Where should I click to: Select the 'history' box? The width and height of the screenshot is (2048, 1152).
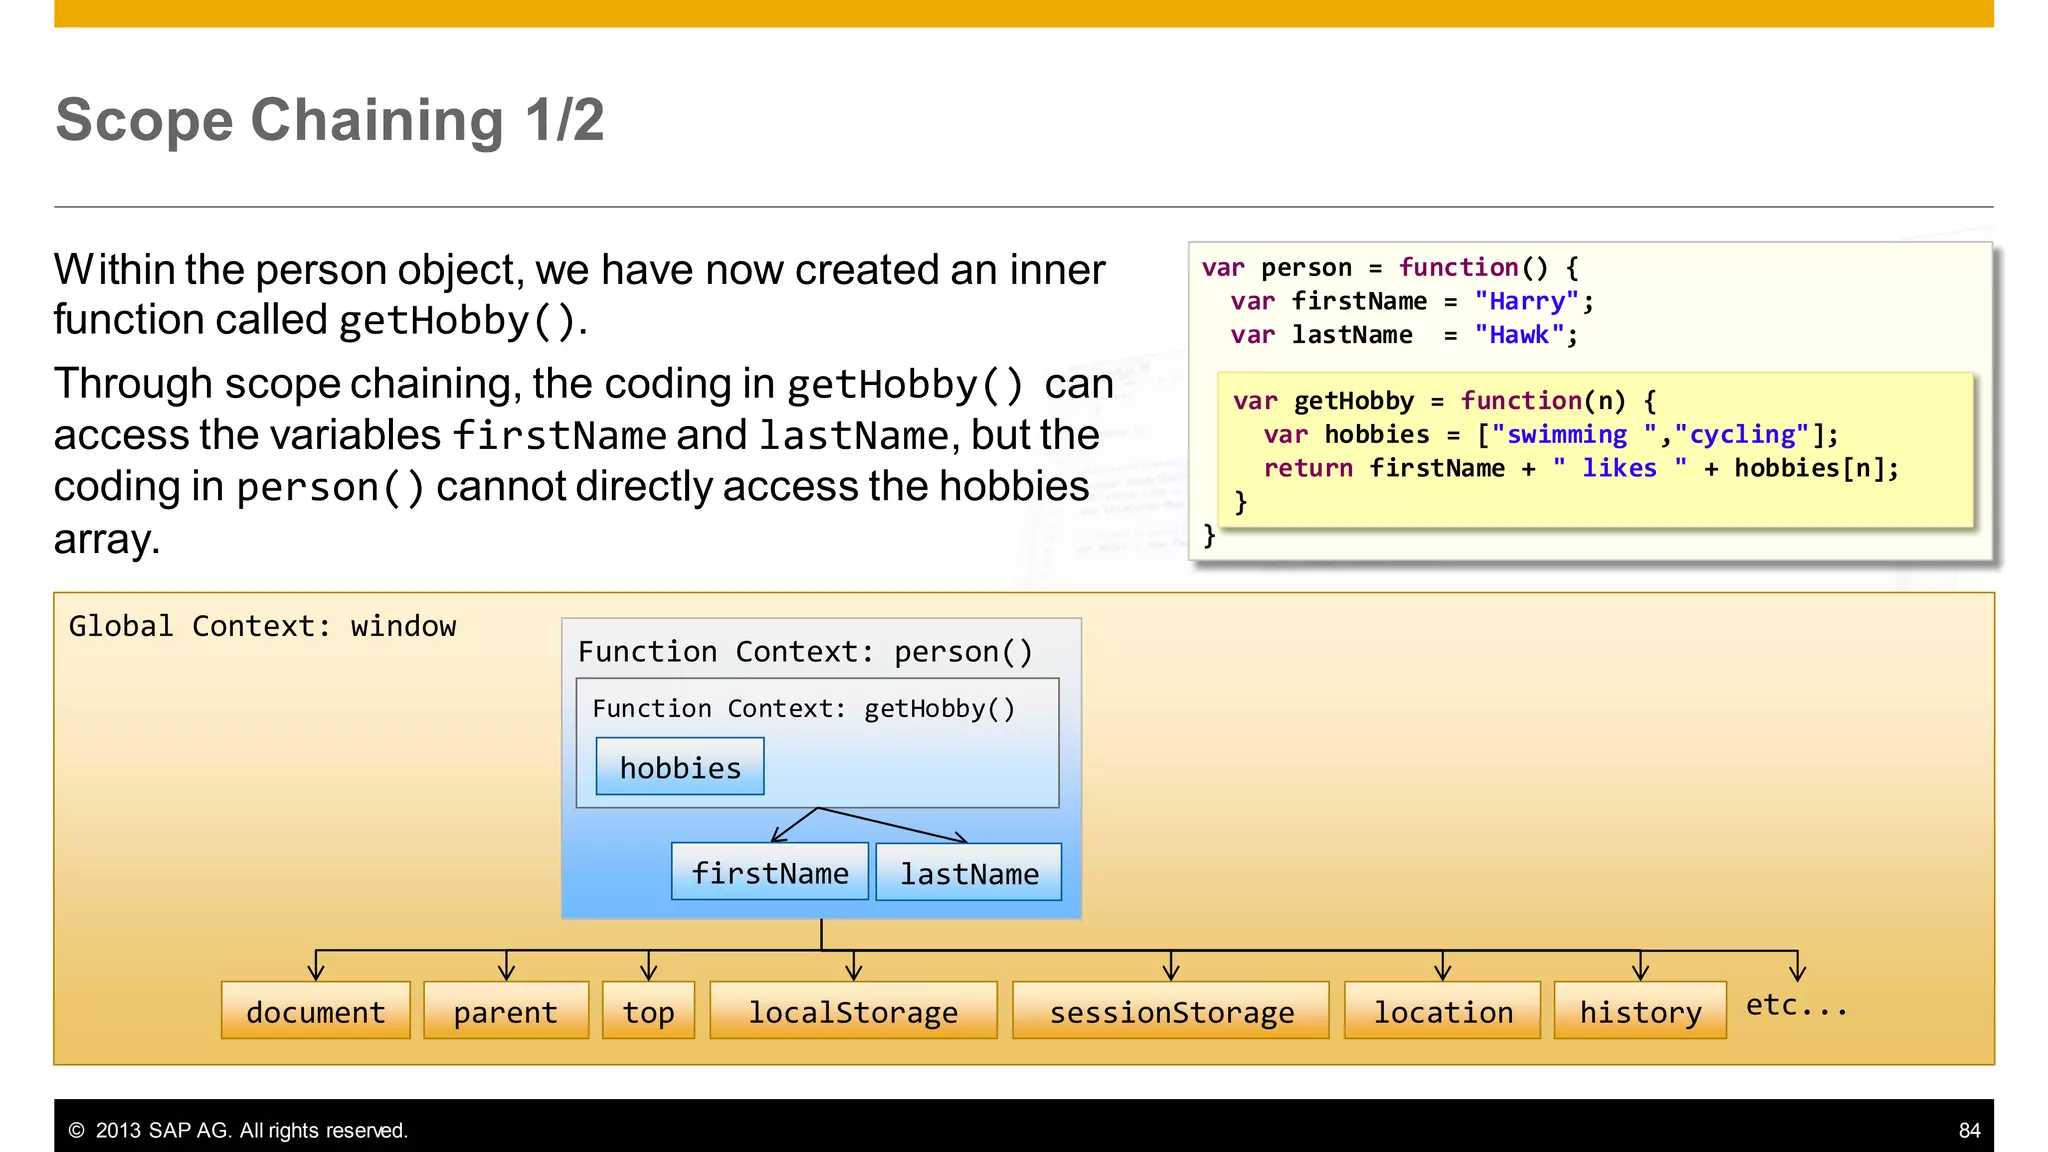pos(1640,1010)
